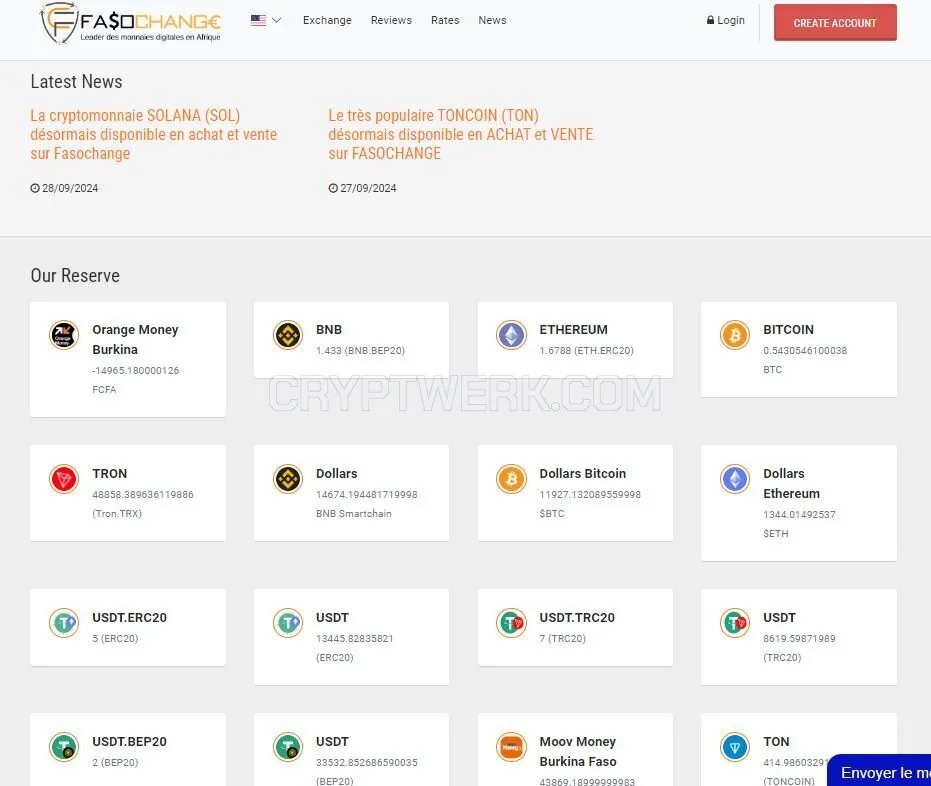
Task: Open the Rates page
Action: pos(445,20)
